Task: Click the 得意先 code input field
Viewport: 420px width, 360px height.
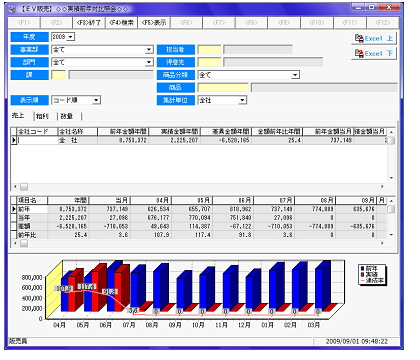Action: [209, 62]
